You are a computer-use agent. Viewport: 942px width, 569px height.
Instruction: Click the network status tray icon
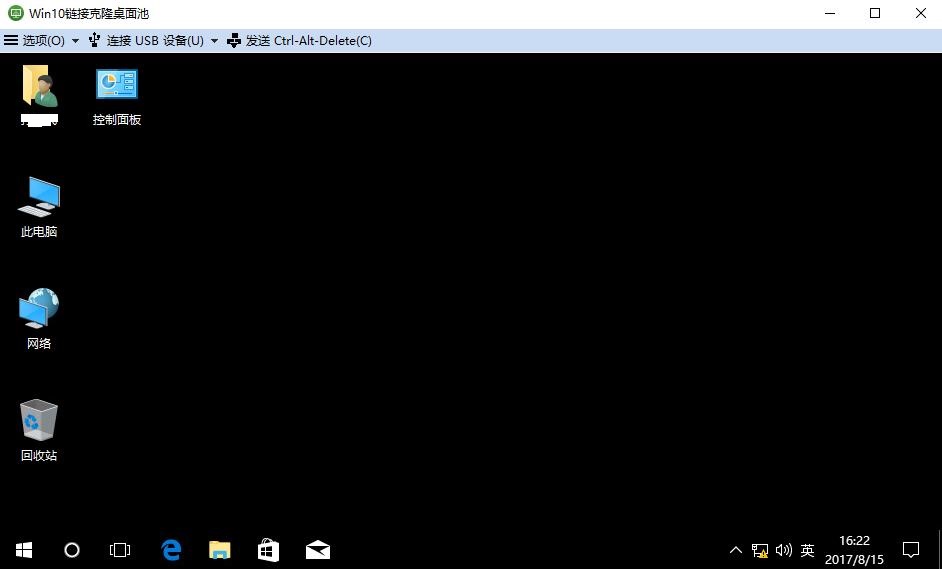coord(760,550)
